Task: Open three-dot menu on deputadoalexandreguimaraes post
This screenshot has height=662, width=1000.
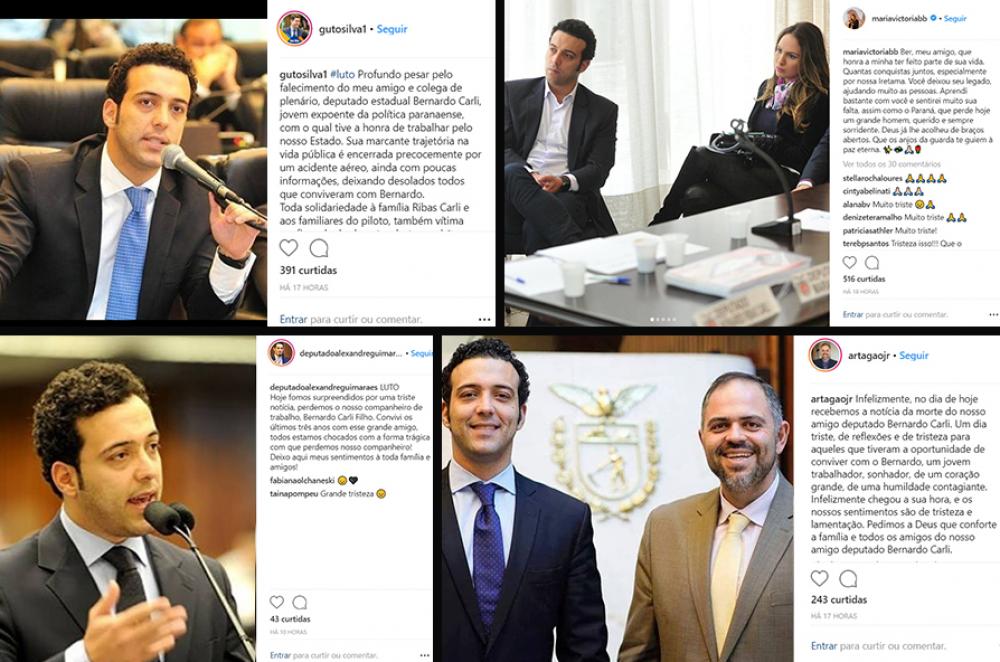Action: pyautogui.click(x=425, y=655)
